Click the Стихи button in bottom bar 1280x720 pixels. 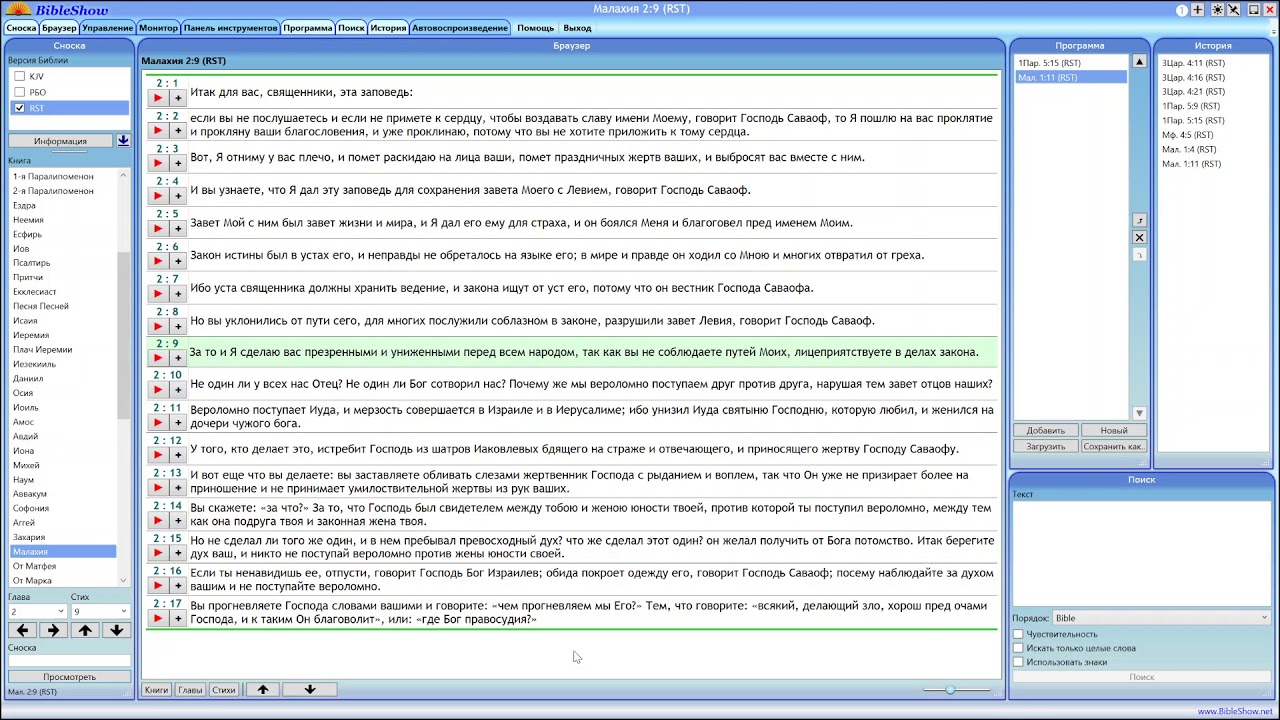224,690
